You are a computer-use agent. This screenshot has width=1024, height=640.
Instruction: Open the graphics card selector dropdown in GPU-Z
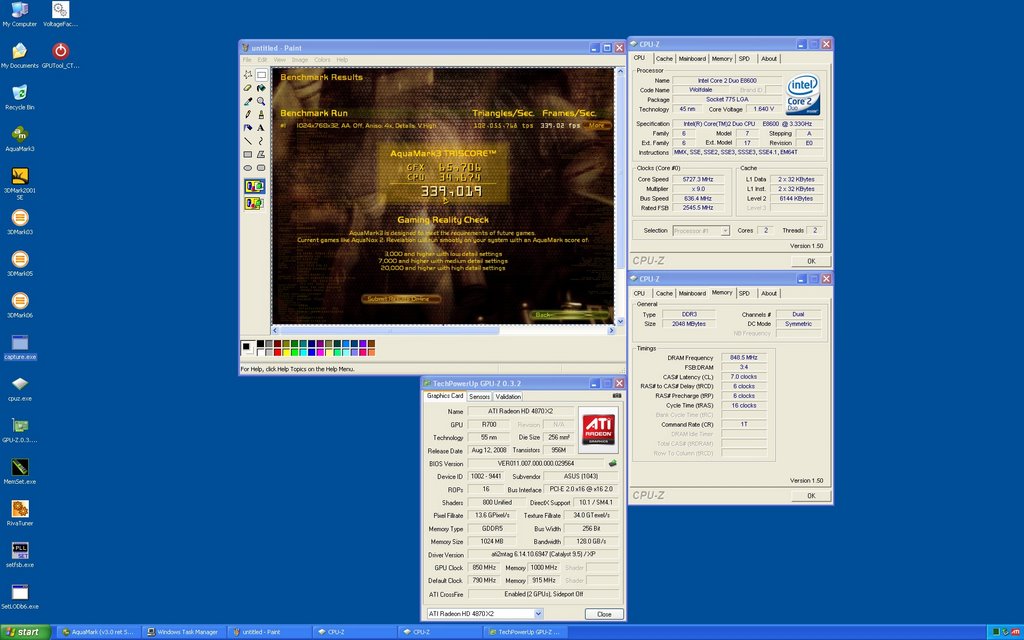pyautogui.click(x=538, y=614)
